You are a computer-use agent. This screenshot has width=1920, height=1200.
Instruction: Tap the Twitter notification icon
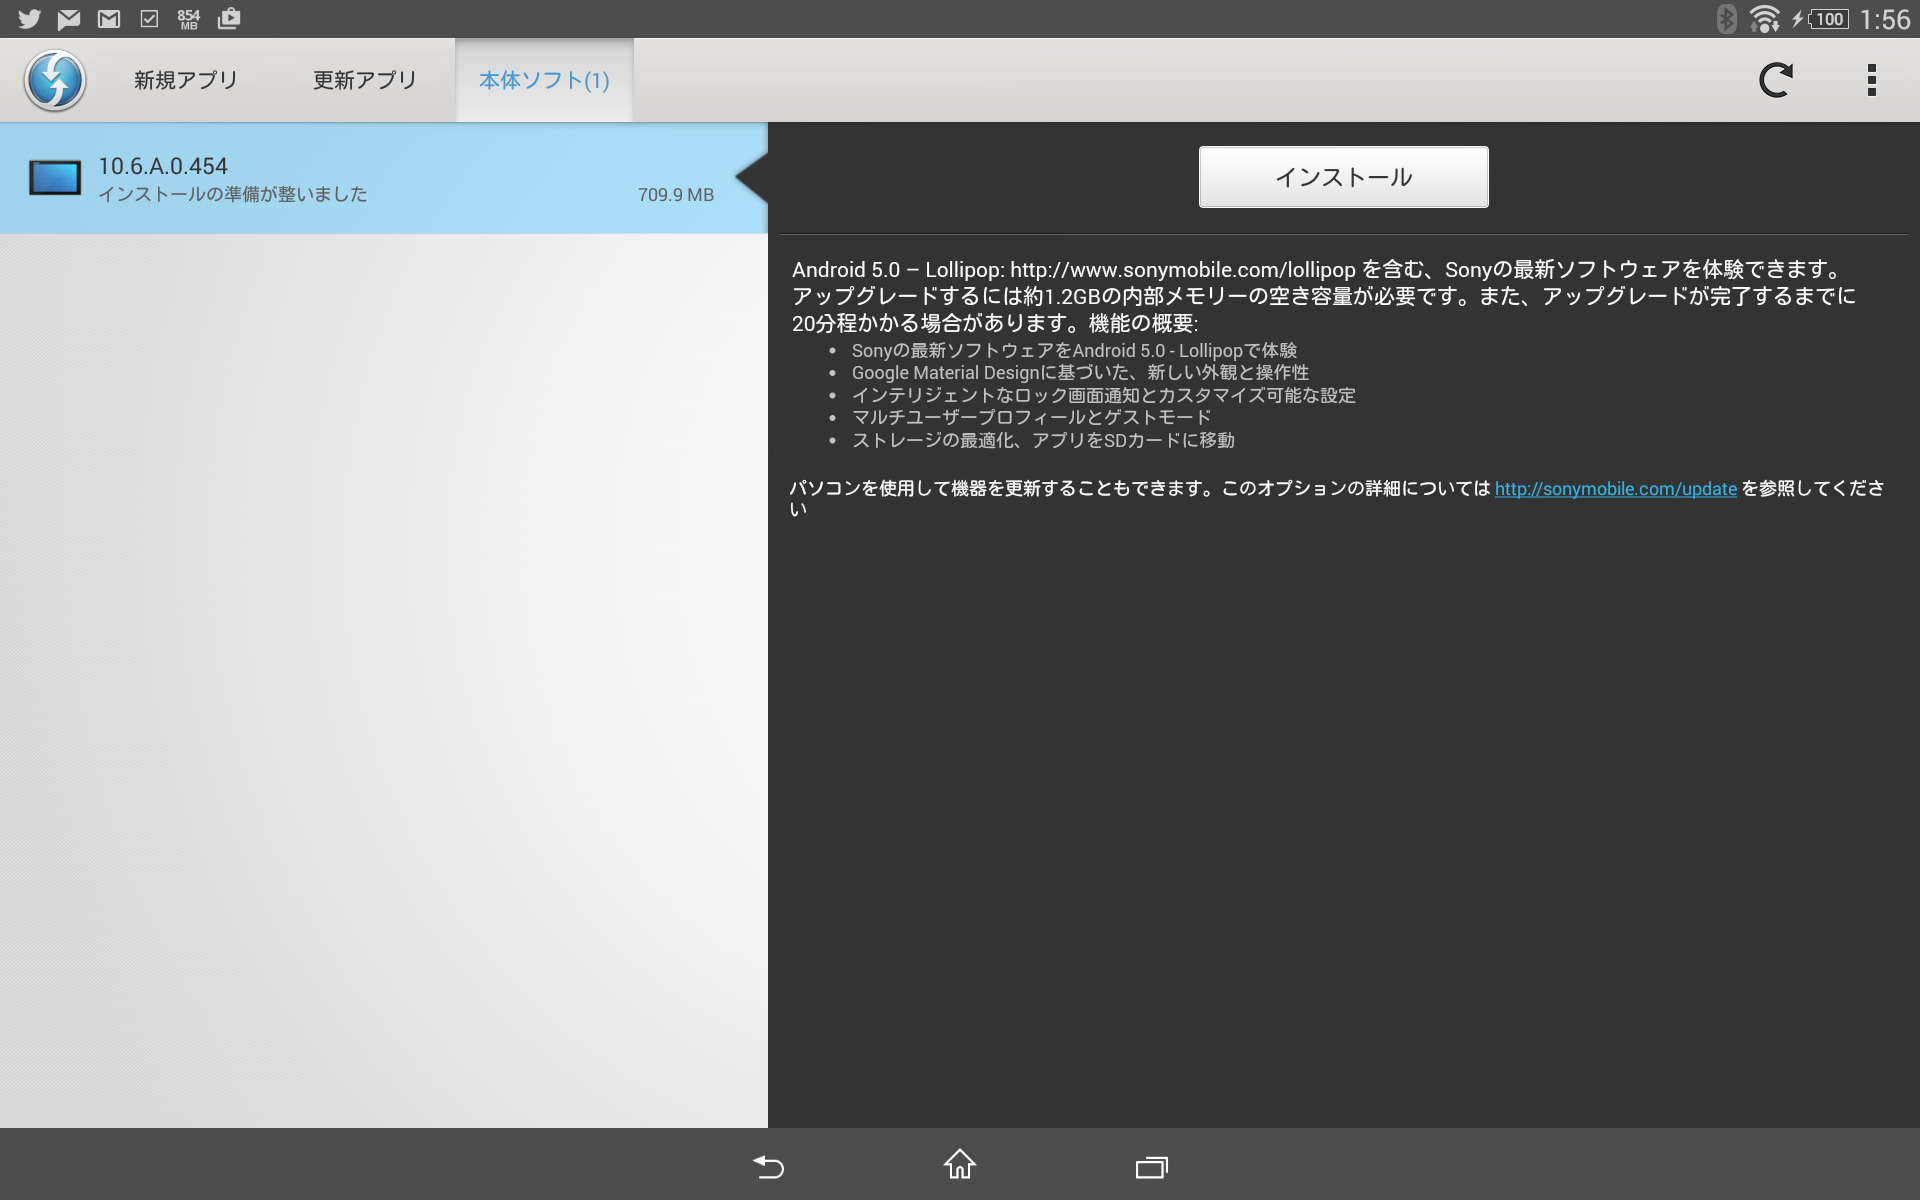pos(30,19)
